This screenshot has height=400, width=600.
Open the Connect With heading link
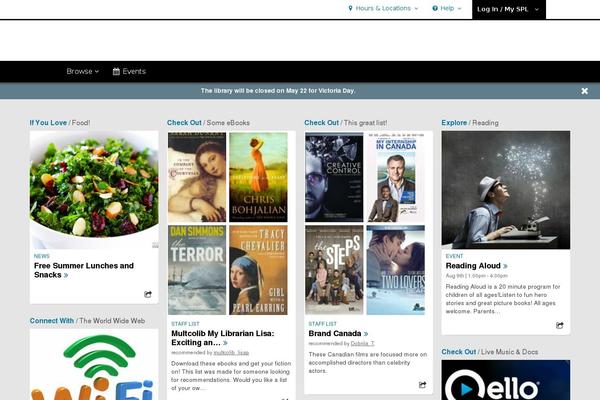(x=52, y=321)
